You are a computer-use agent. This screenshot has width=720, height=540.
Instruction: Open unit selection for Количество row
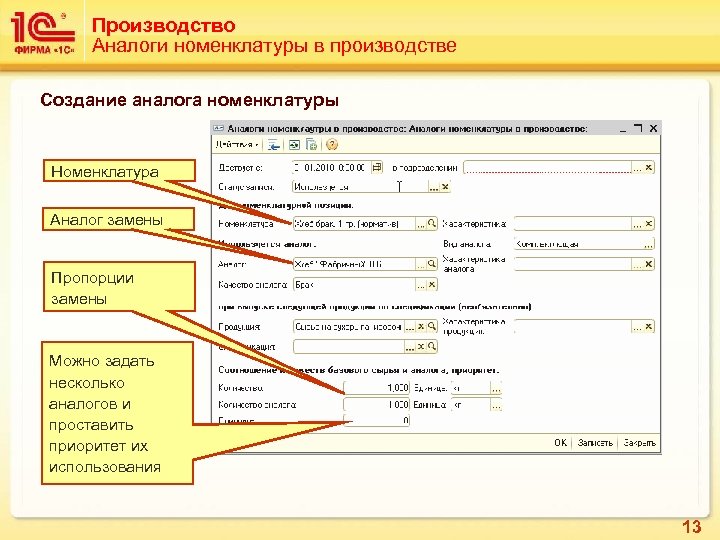[496, 388]
